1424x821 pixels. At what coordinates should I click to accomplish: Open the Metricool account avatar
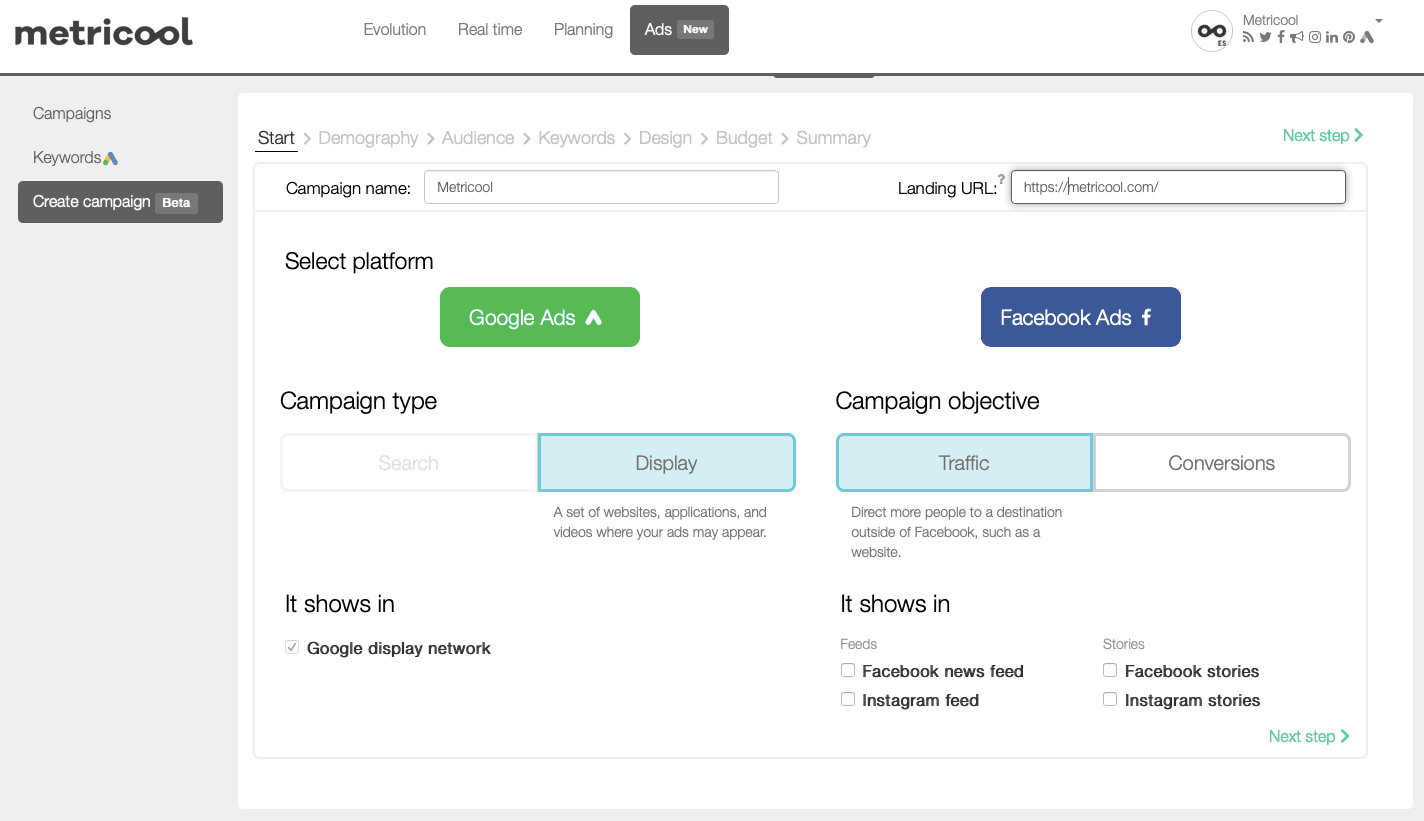coord(1211,31)
